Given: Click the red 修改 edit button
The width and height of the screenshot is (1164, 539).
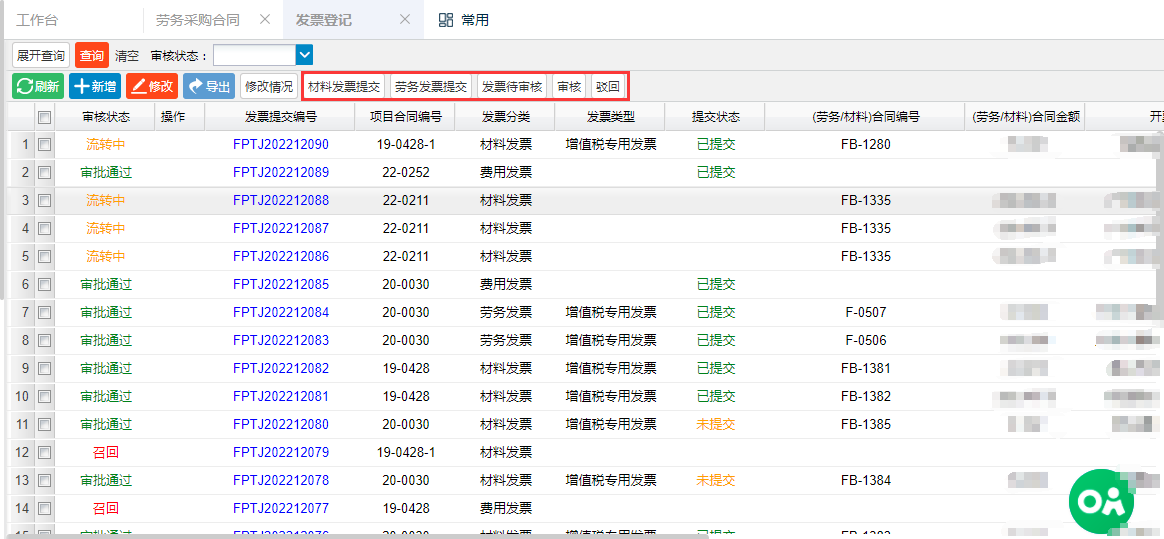Looking at the screenshot, I should click(x=152, y=87).
